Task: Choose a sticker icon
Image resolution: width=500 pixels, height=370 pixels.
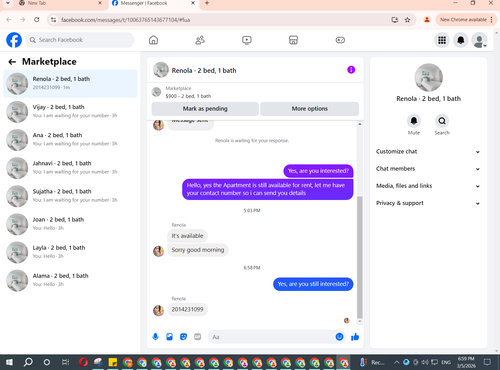Action: 183,337
